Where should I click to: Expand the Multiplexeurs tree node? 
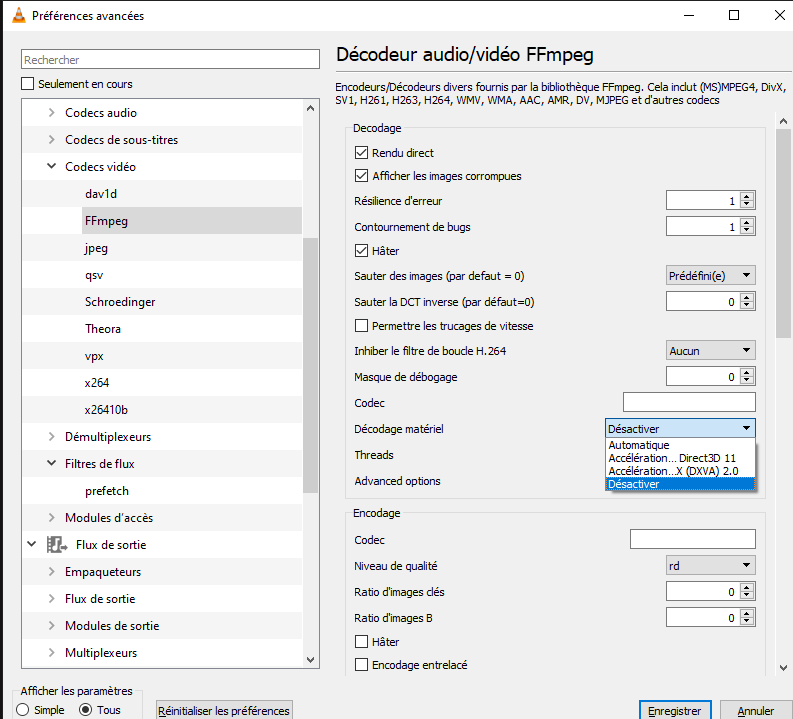(x=51, y=652)
